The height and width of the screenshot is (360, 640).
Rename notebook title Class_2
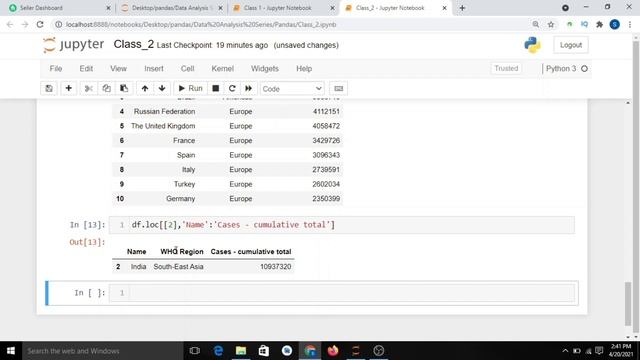(133, 44)
